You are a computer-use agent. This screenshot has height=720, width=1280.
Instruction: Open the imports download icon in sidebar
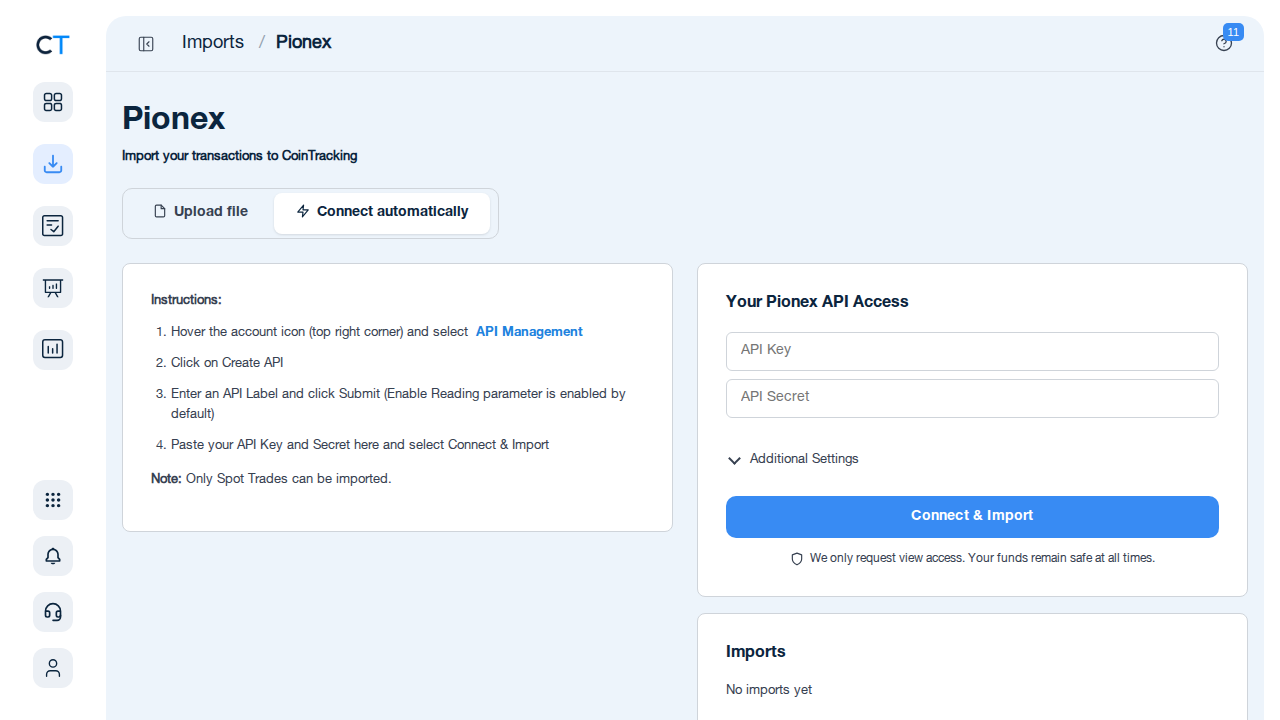[x=53, y=164]
